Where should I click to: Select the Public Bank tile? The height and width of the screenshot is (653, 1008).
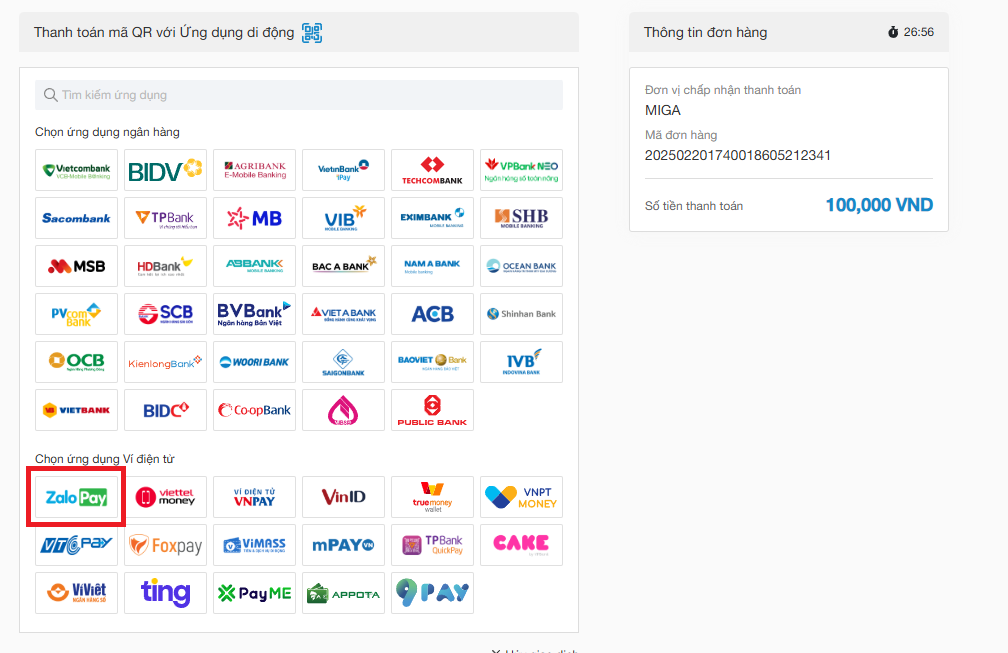(x=432, y=410)
